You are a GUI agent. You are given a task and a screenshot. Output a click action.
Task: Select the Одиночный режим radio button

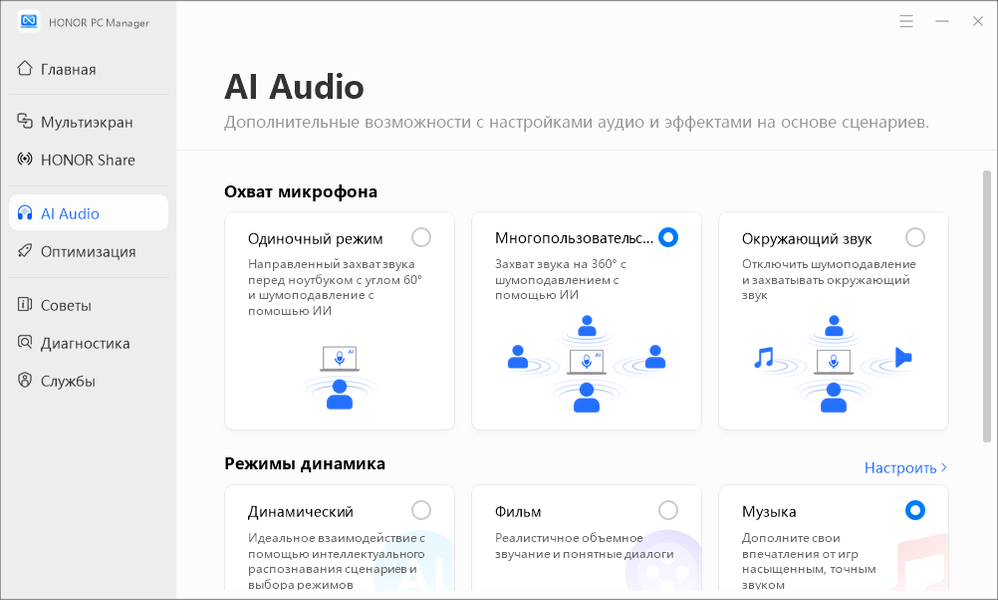(421, 237)
